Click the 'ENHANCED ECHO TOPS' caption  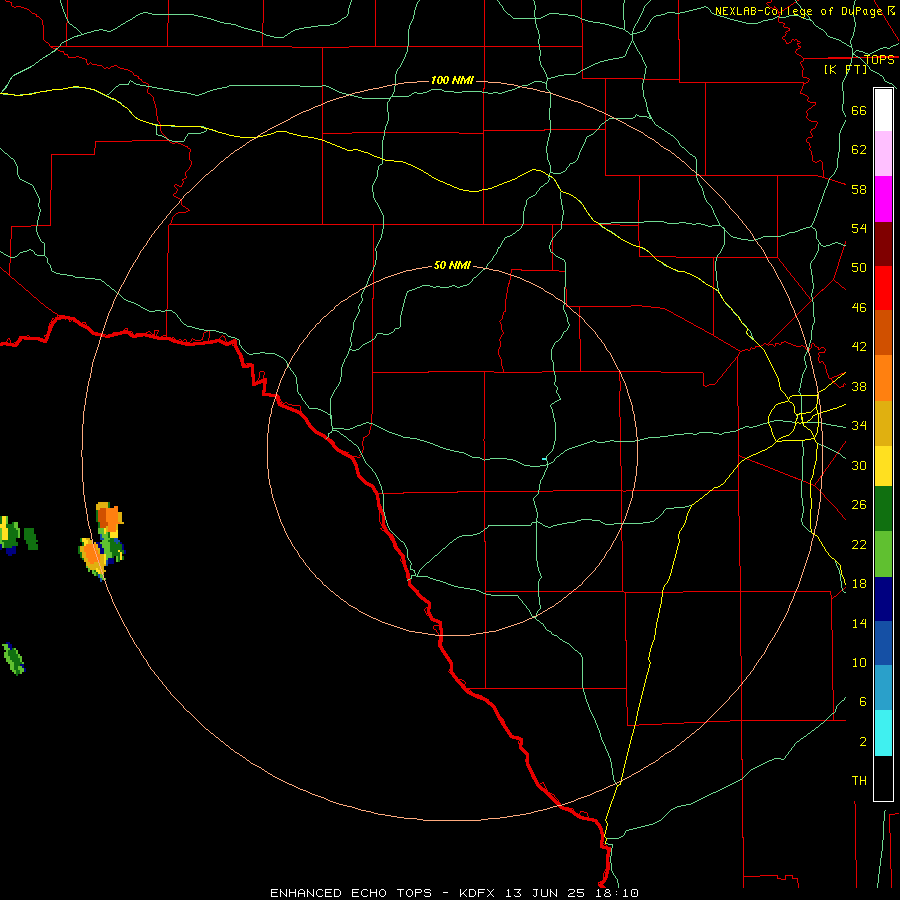tap(351, 893)
